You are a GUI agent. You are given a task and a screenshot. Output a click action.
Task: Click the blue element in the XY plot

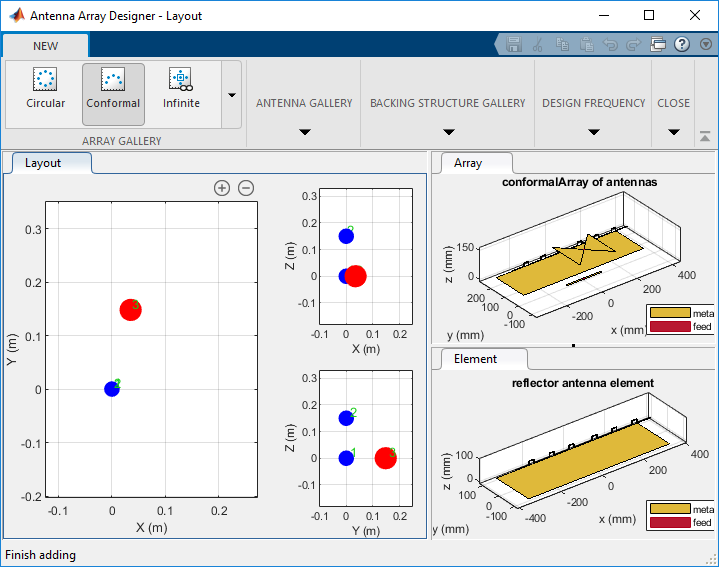click(112, 389)
